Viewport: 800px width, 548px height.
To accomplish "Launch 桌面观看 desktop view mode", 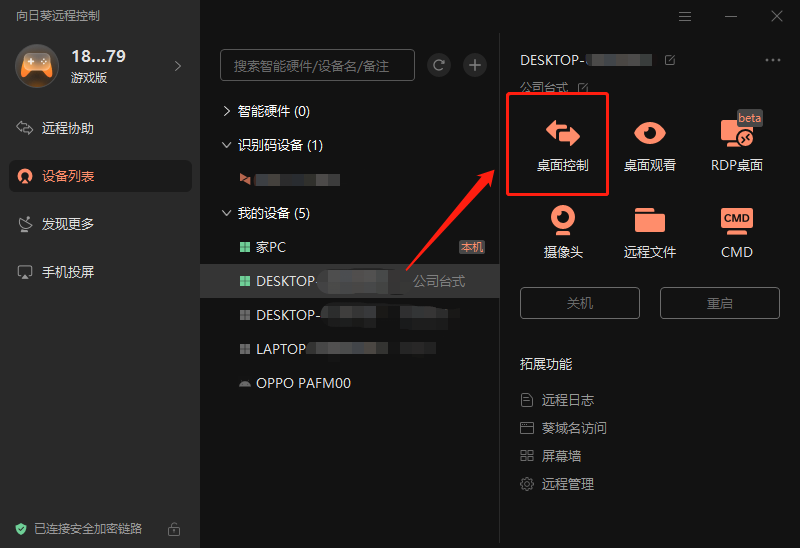I will [x=650, y=143].
